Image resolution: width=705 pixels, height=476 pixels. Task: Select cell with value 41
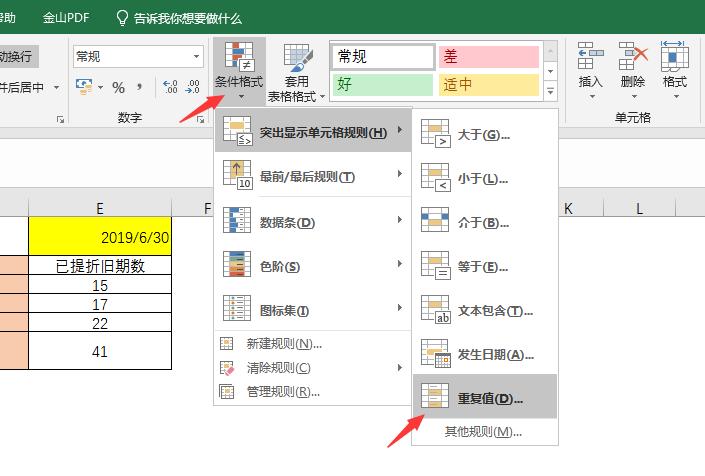(x=100, y=351)
